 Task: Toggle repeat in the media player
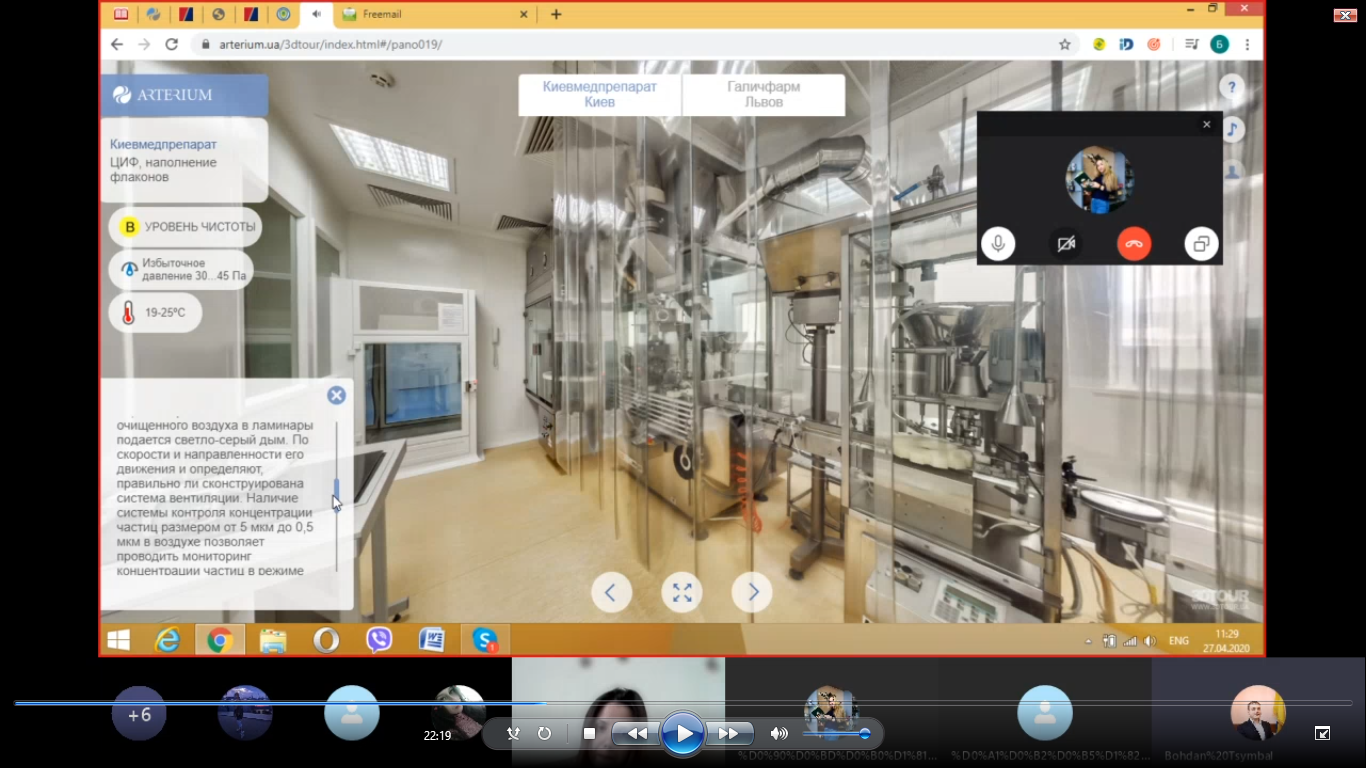click(x=545, y=734)
